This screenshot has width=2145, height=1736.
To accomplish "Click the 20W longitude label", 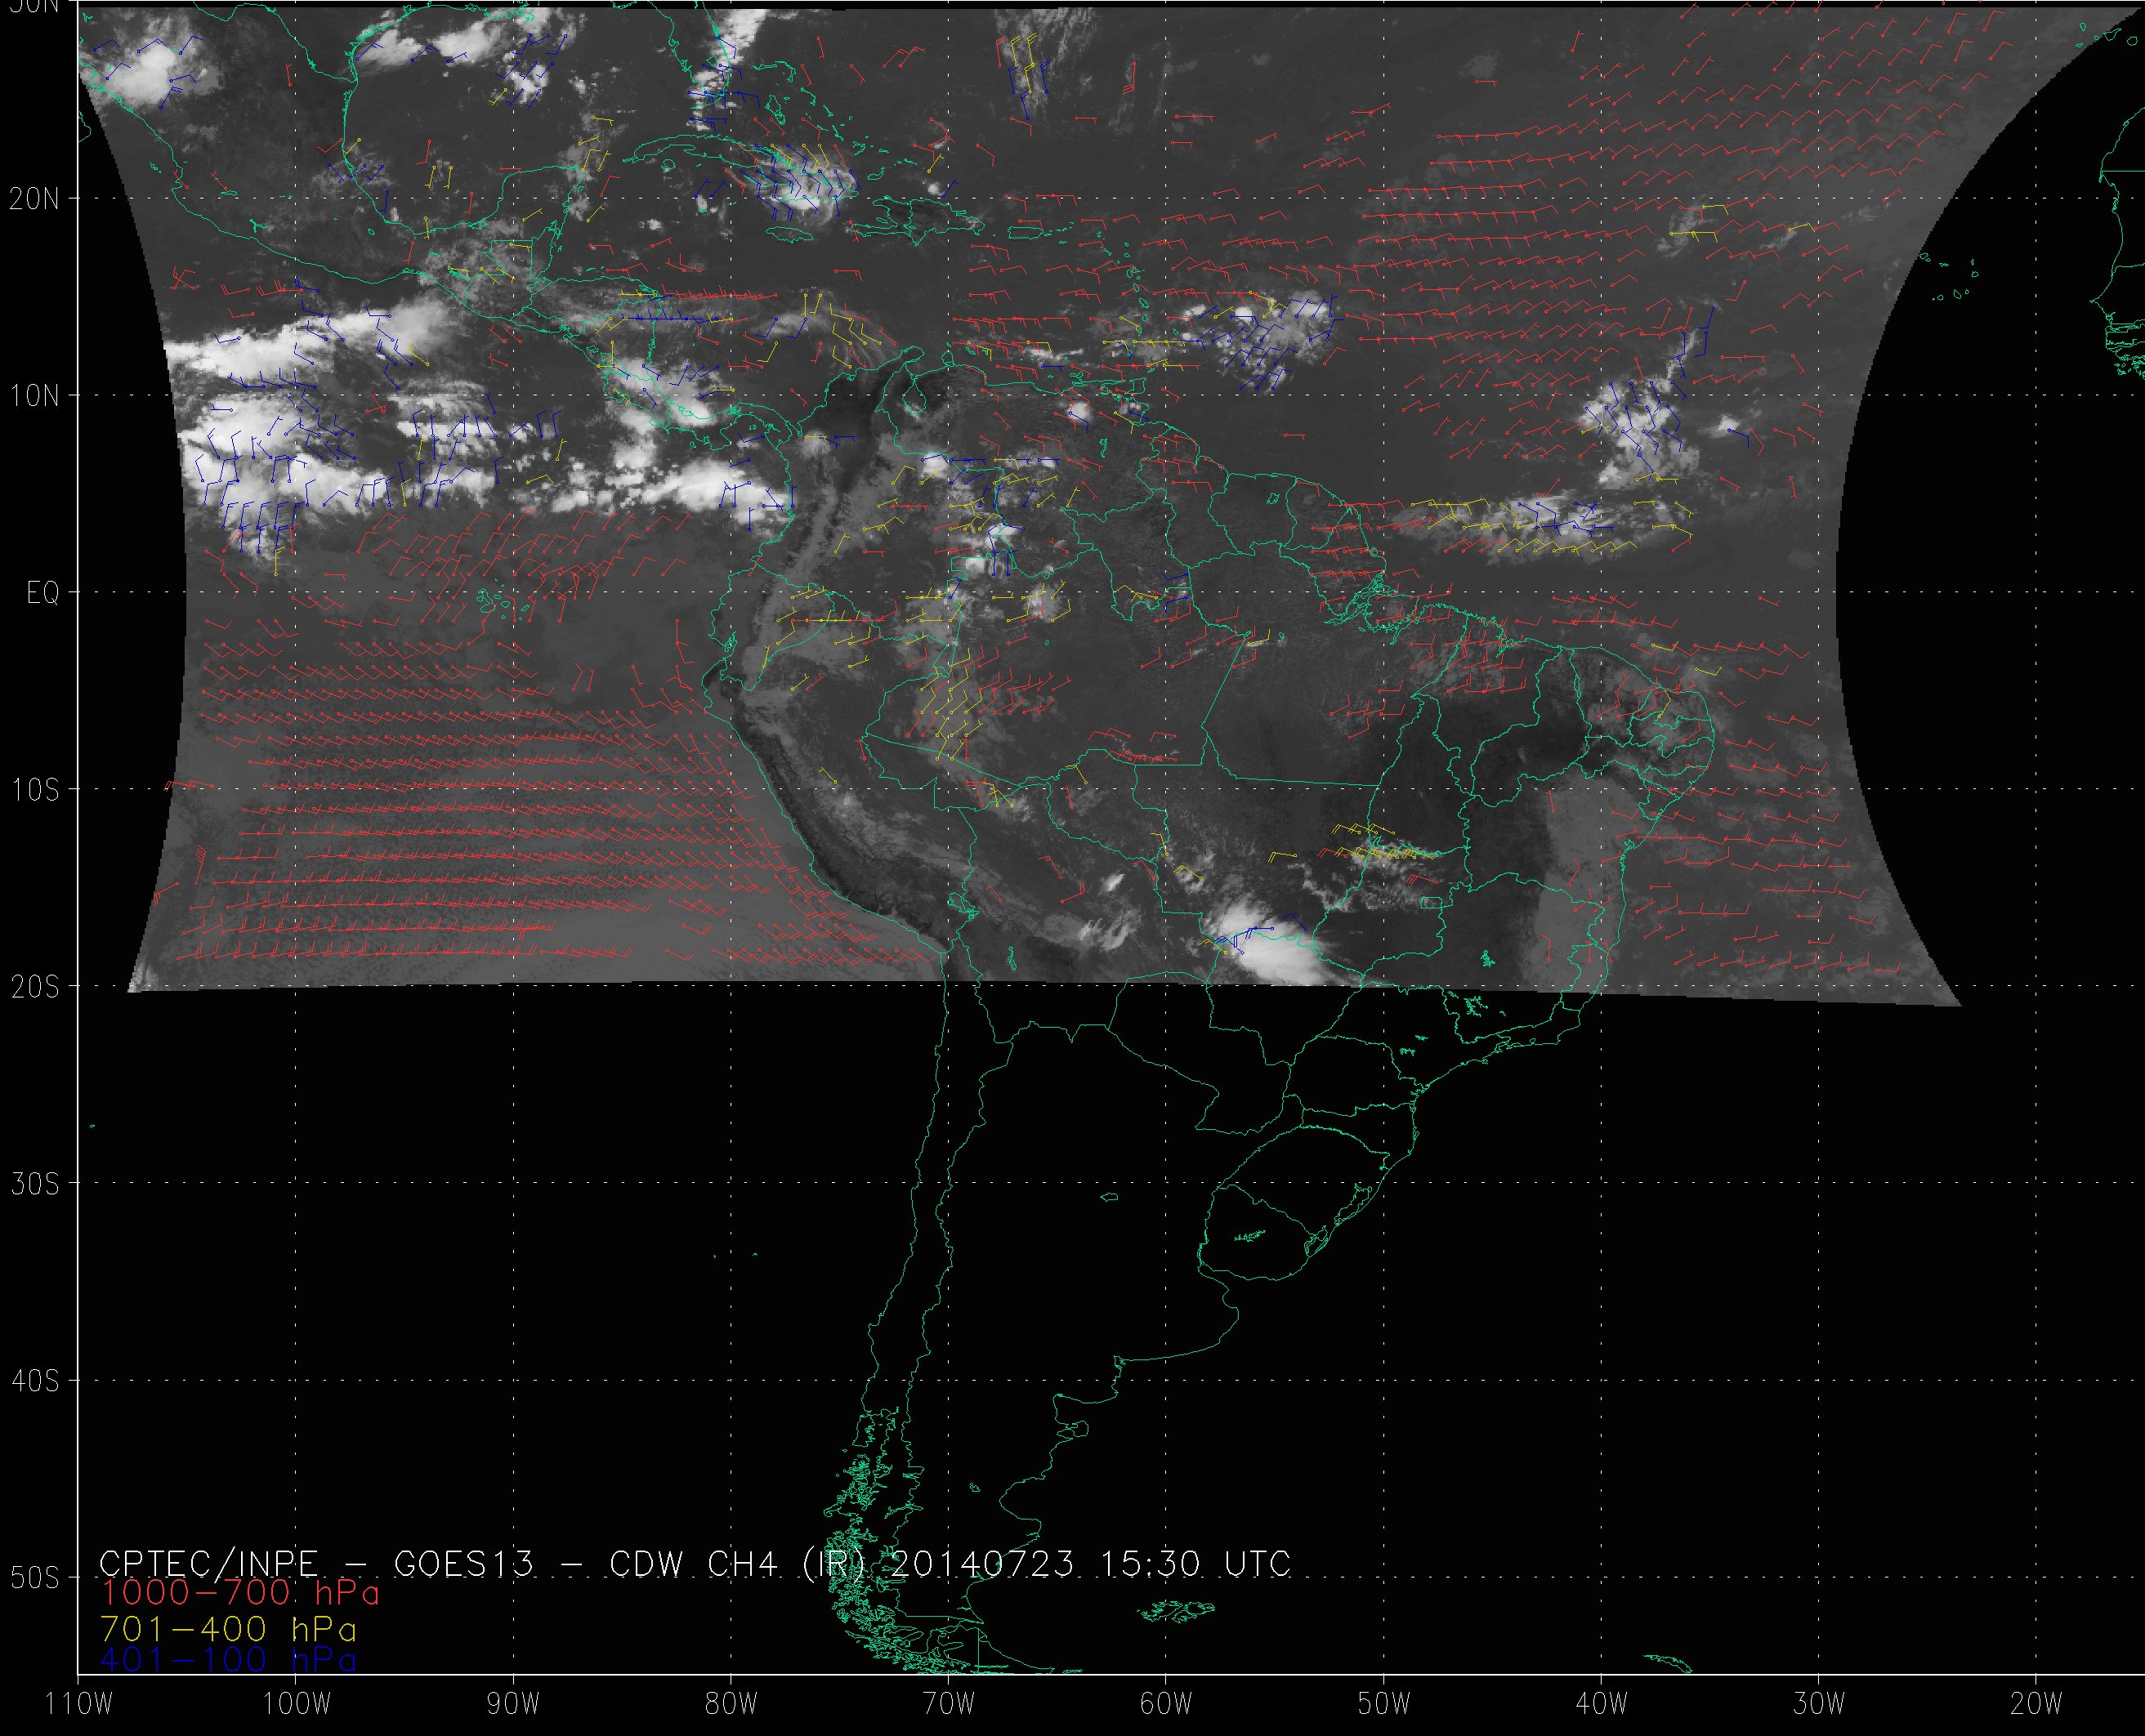I will (x=2036, y=1704).
